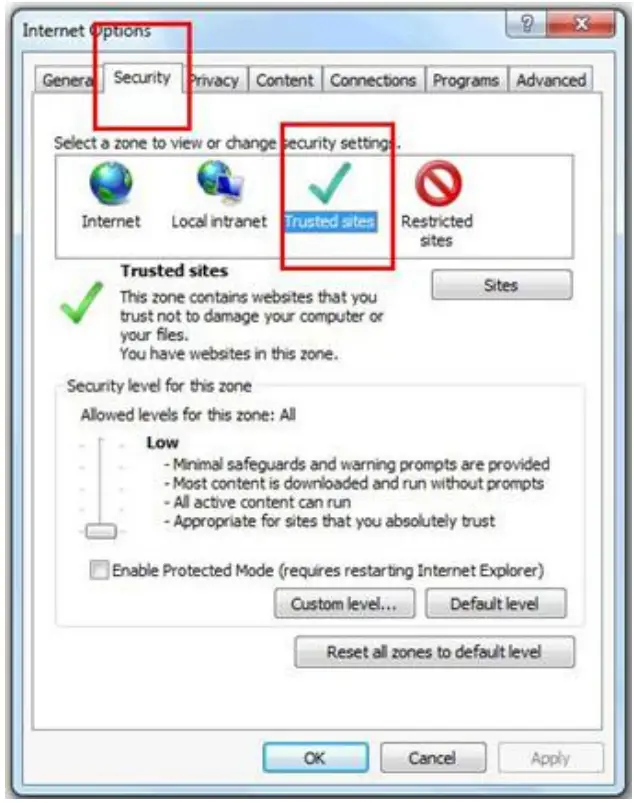
Task: Open the Advanced tab
Action: coord(551,80)
